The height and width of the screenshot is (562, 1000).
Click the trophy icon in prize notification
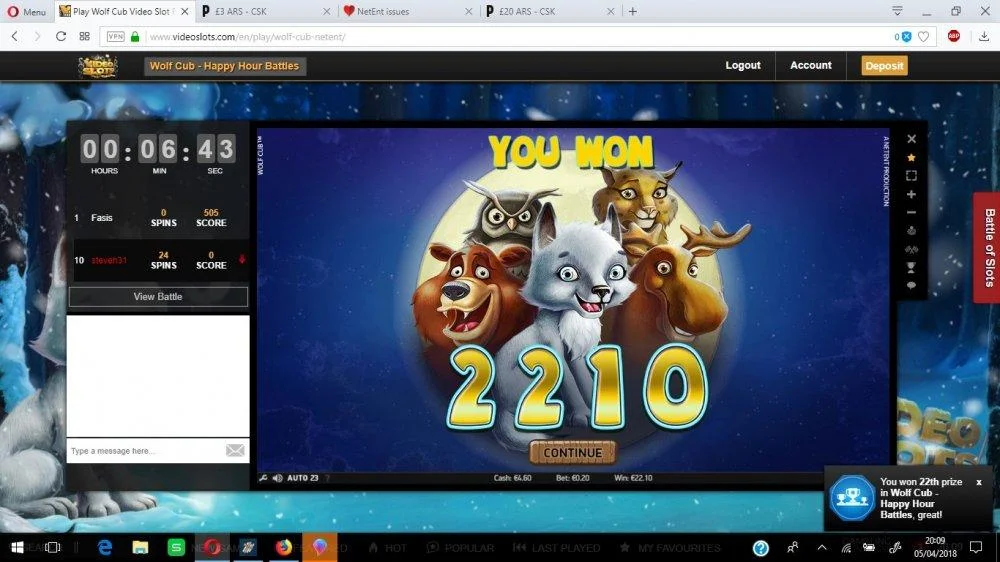click(x=852, y=498)
